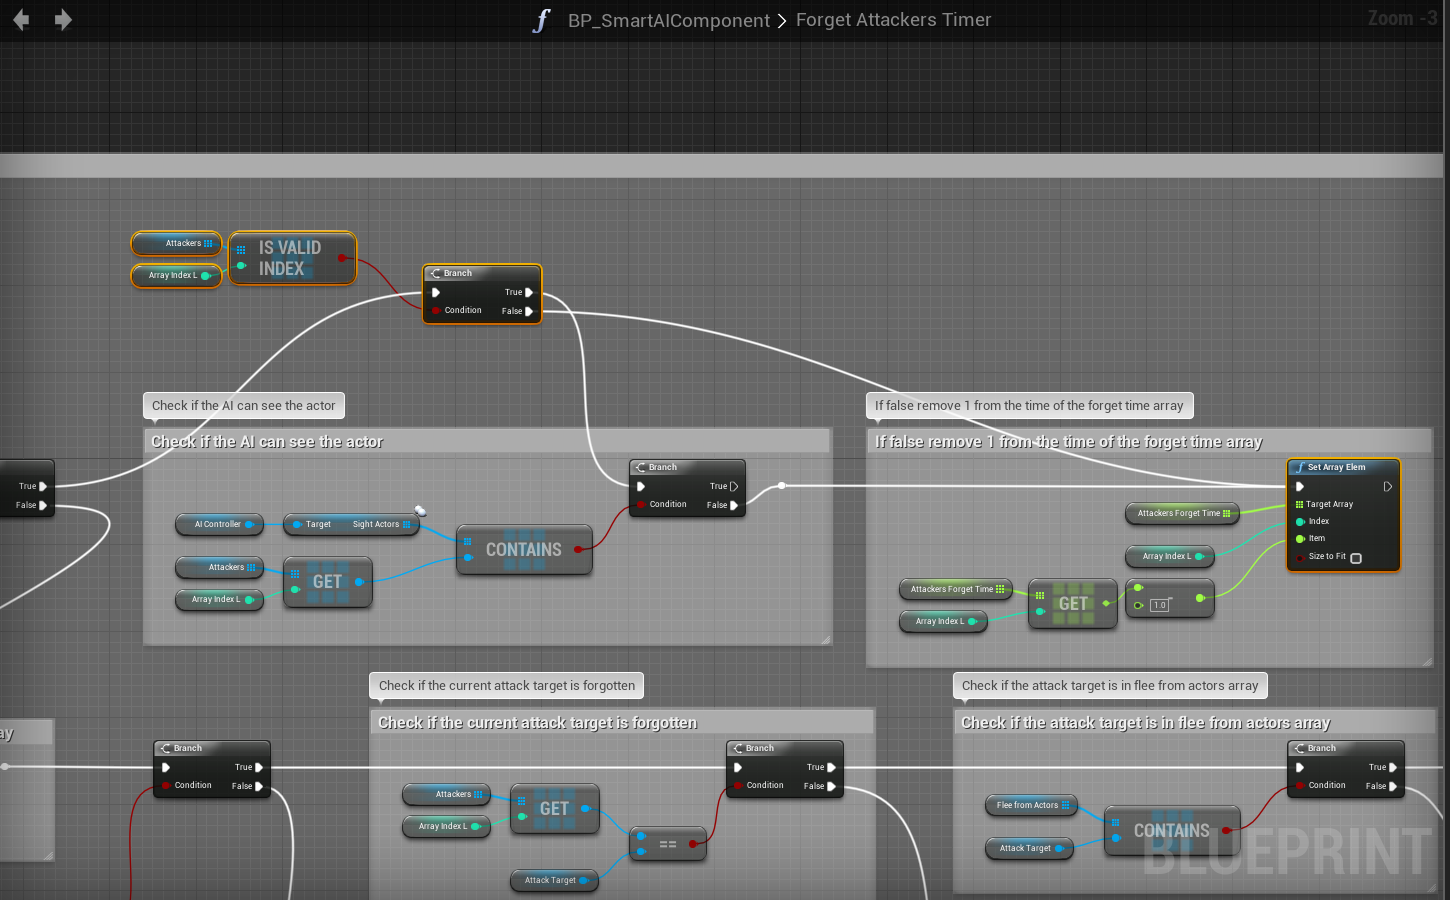Click the reroute node before Set Array Elem
Image resolution: width=1450 pixels, height=900 pixels.
point(782,486)
